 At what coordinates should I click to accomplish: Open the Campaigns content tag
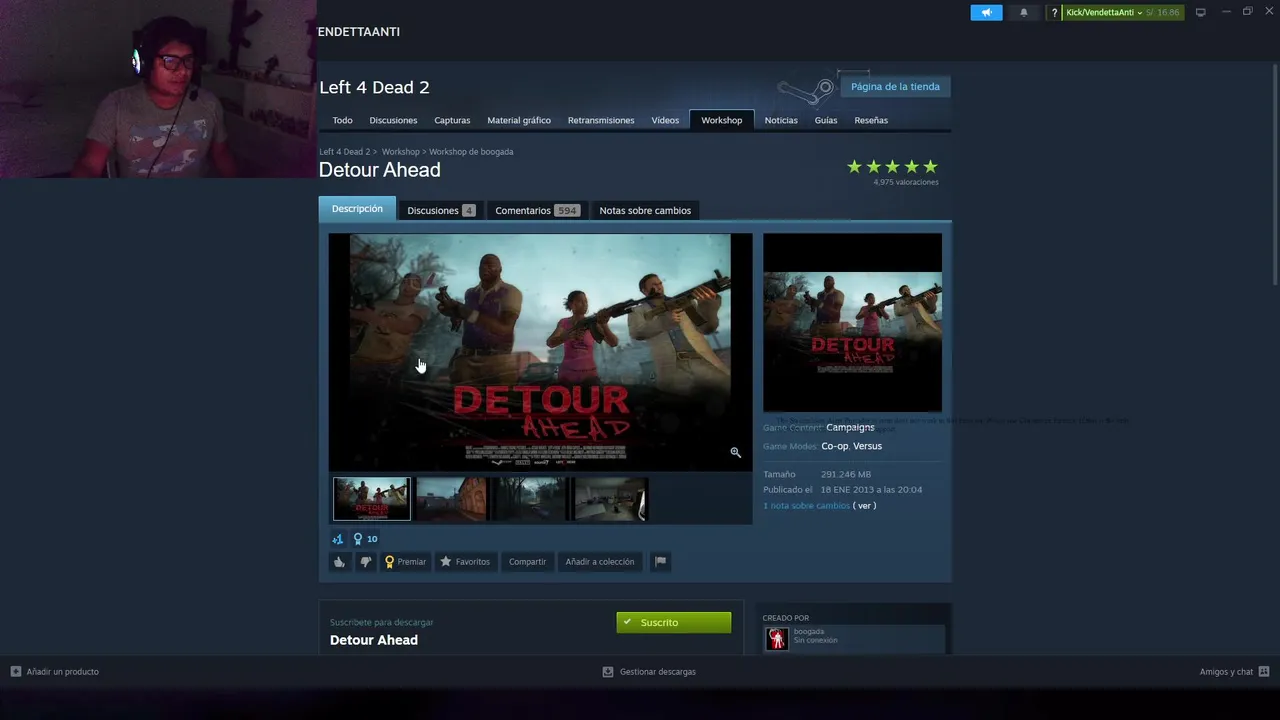coord(850,428)
